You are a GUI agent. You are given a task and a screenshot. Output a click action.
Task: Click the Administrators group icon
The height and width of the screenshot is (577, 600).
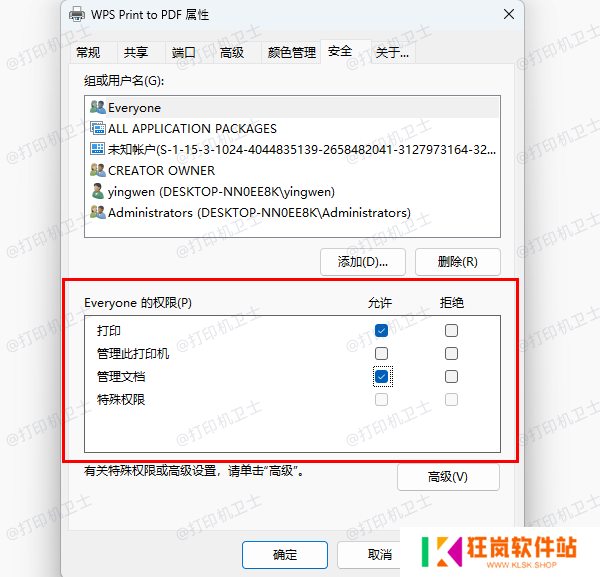[98, 212]
